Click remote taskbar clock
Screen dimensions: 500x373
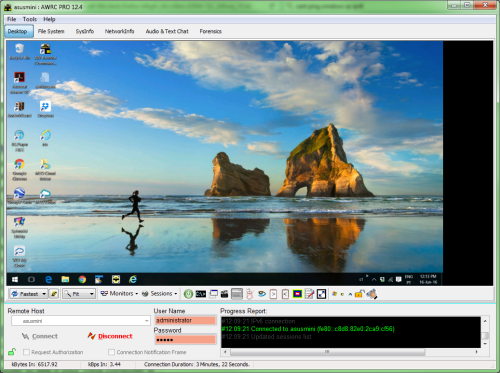[x=428, y=279]
